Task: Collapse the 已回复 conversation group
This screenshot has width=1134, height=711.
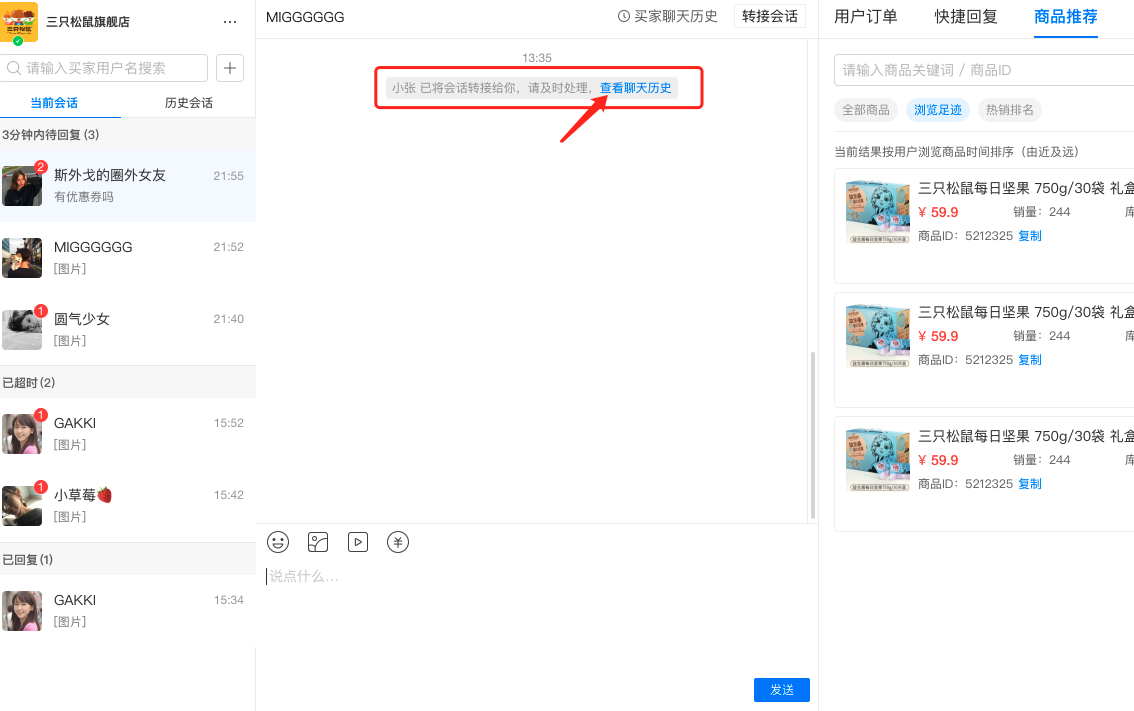Action: click(28, 559)
